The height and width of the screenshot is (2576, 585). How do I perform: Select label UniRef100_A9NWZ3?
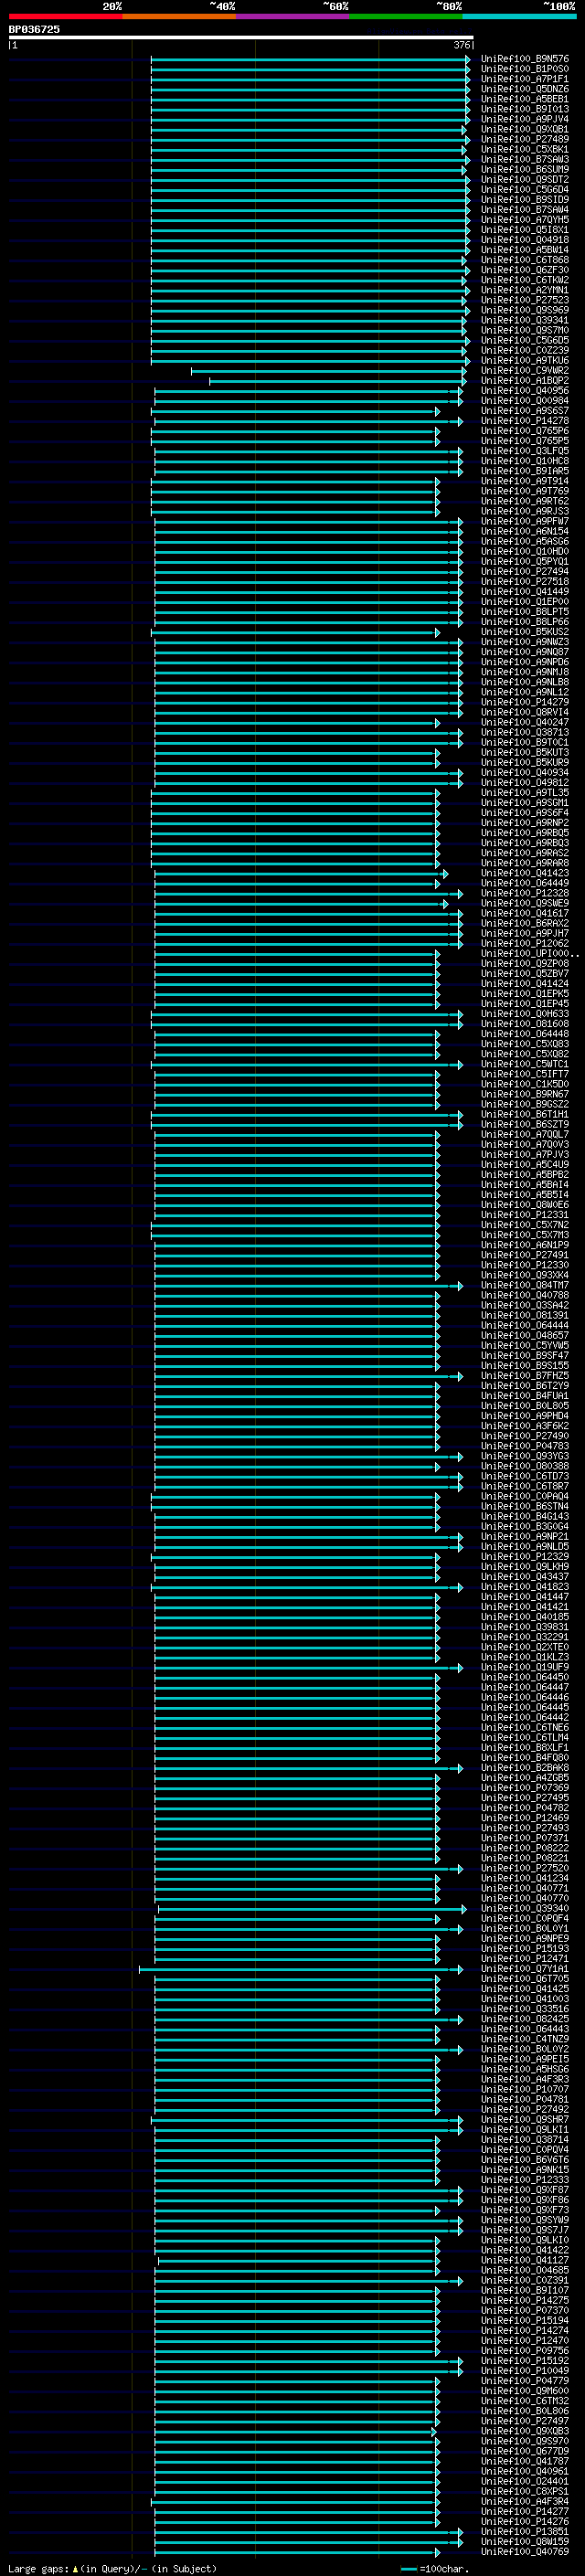[525, 642]
